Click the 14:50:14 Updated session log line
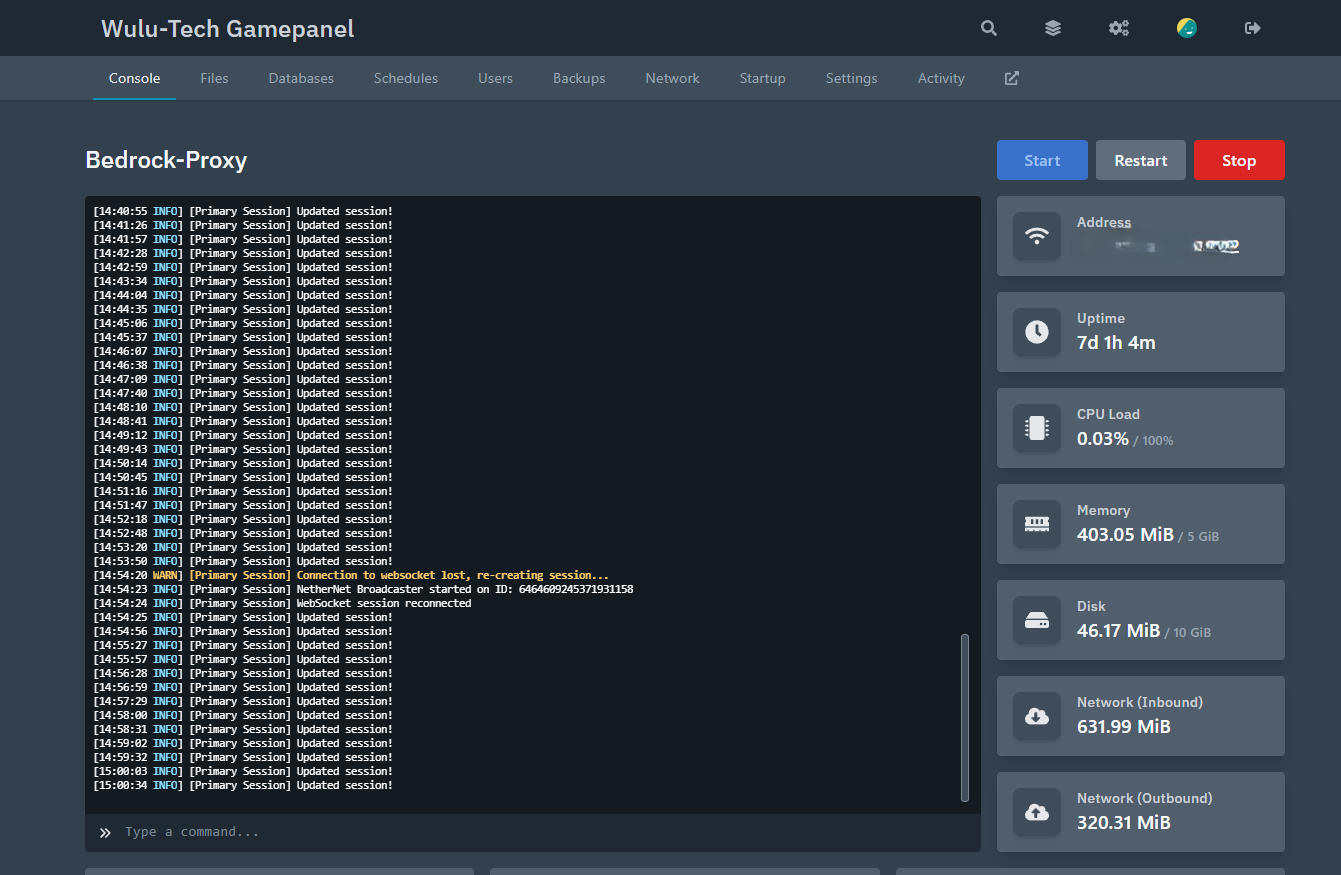The height and width of the screenshot is (875, 1341). (x=243, y=463)
